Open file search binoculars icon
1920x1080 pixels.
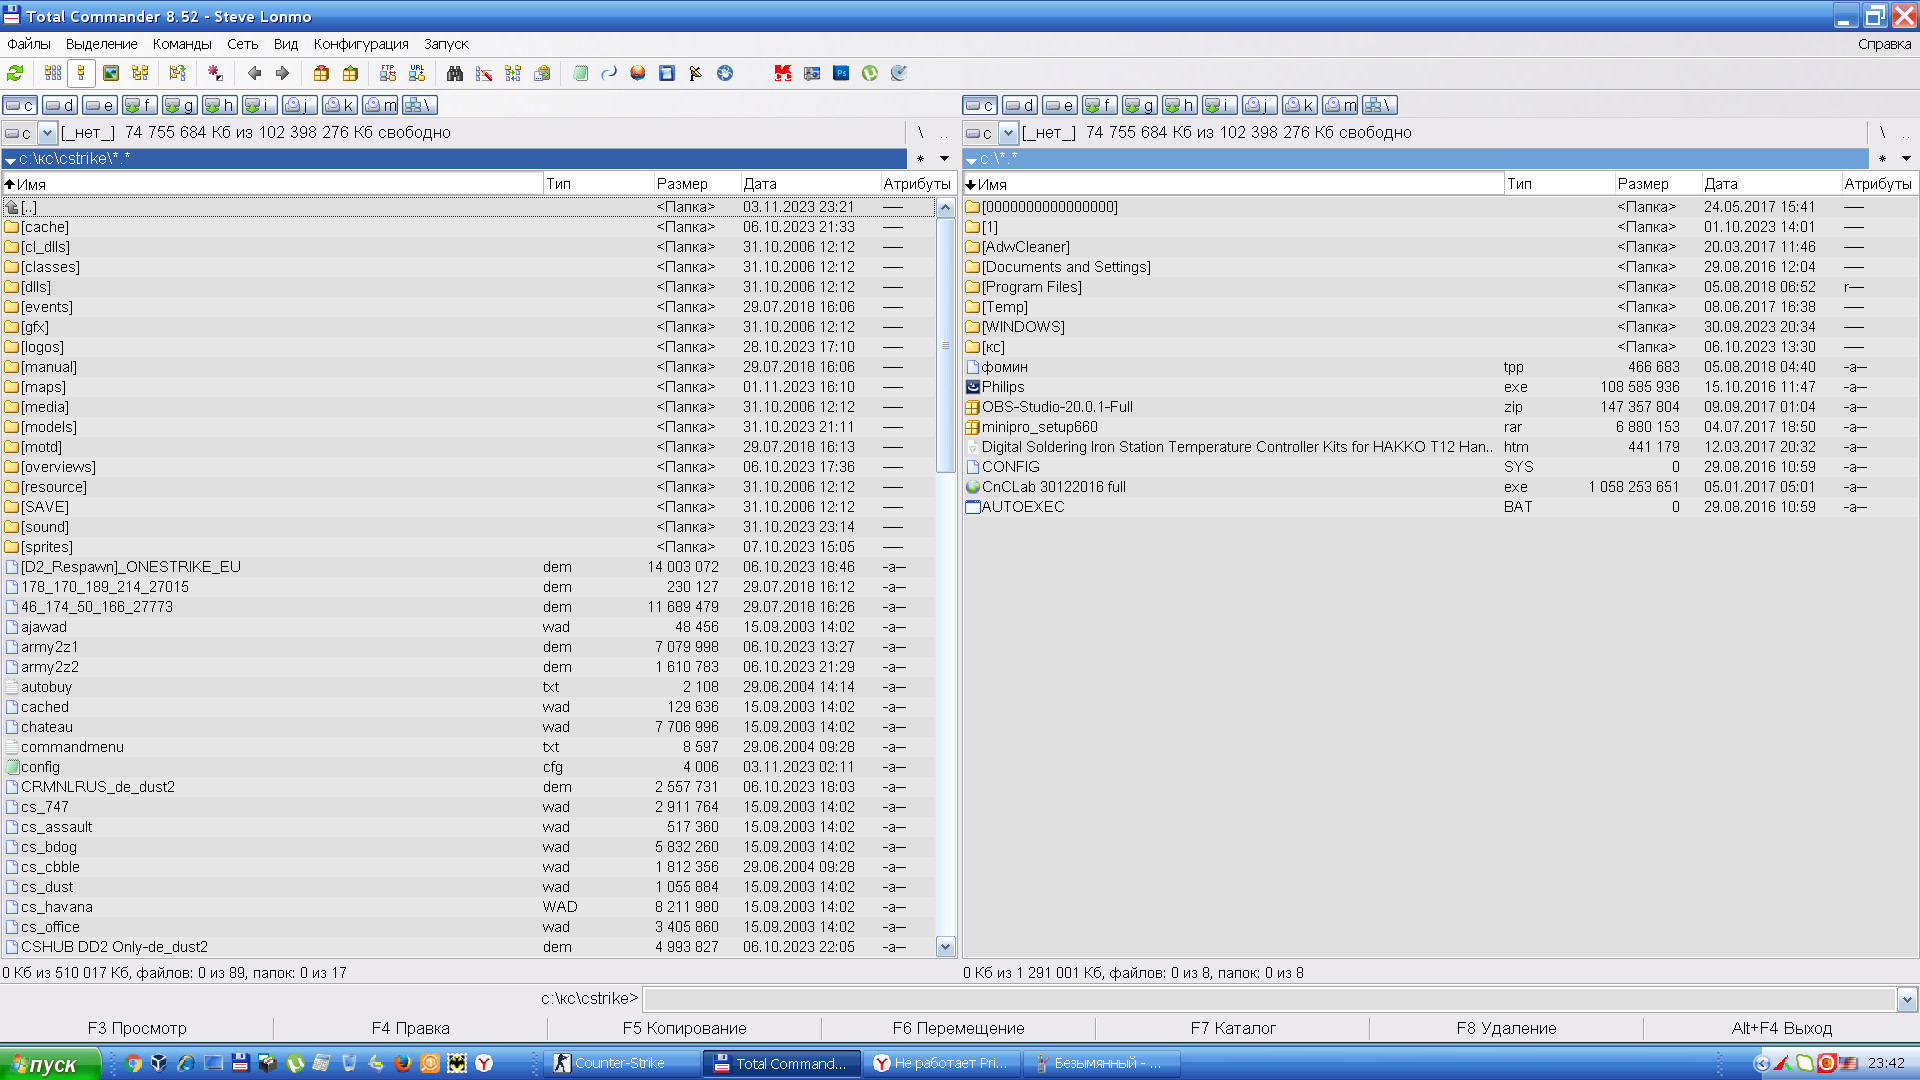pos(455,73)
